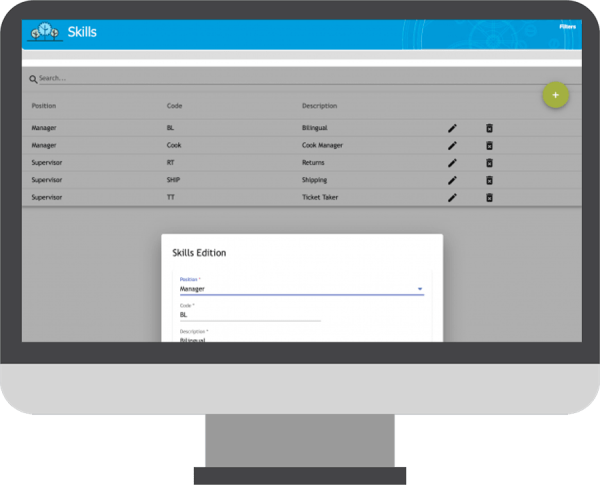The width and height of the screenshot is (600, 485).
Task: Edit the TT Ticket Taker skill
Action: coord(452,197)
